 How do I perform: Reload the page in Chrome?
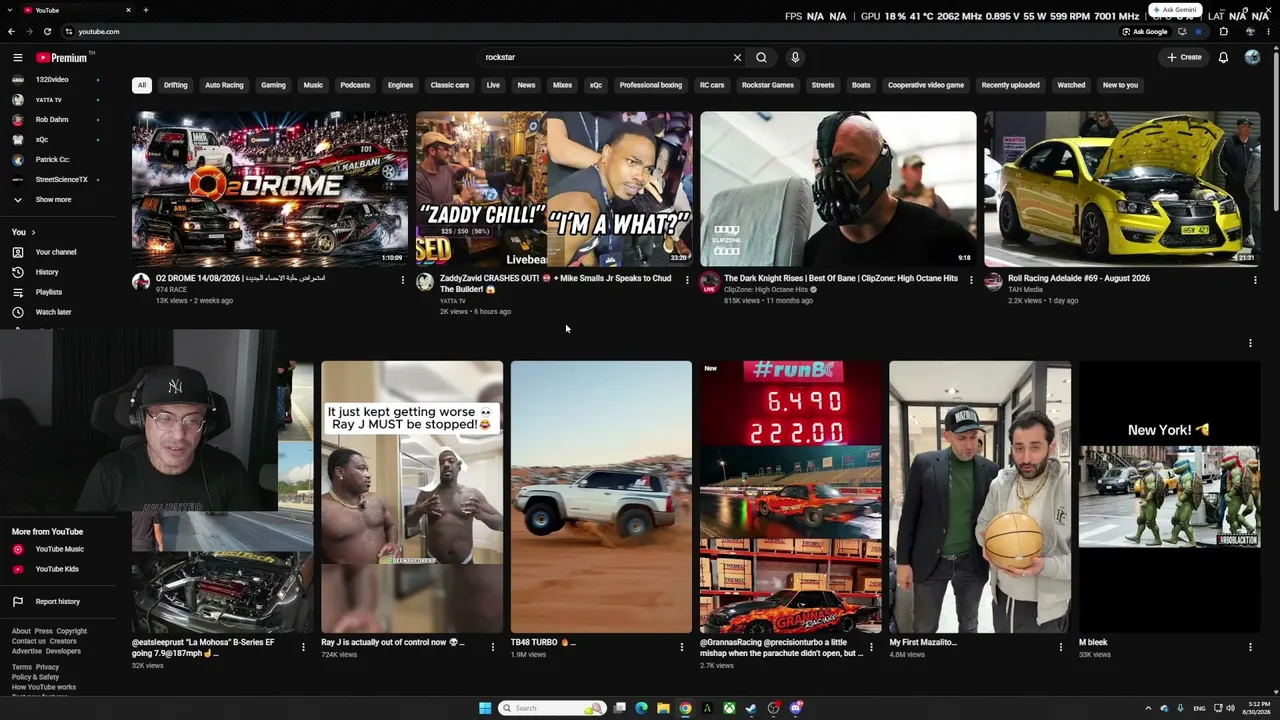pyautogui.click(x=47, y=31)
